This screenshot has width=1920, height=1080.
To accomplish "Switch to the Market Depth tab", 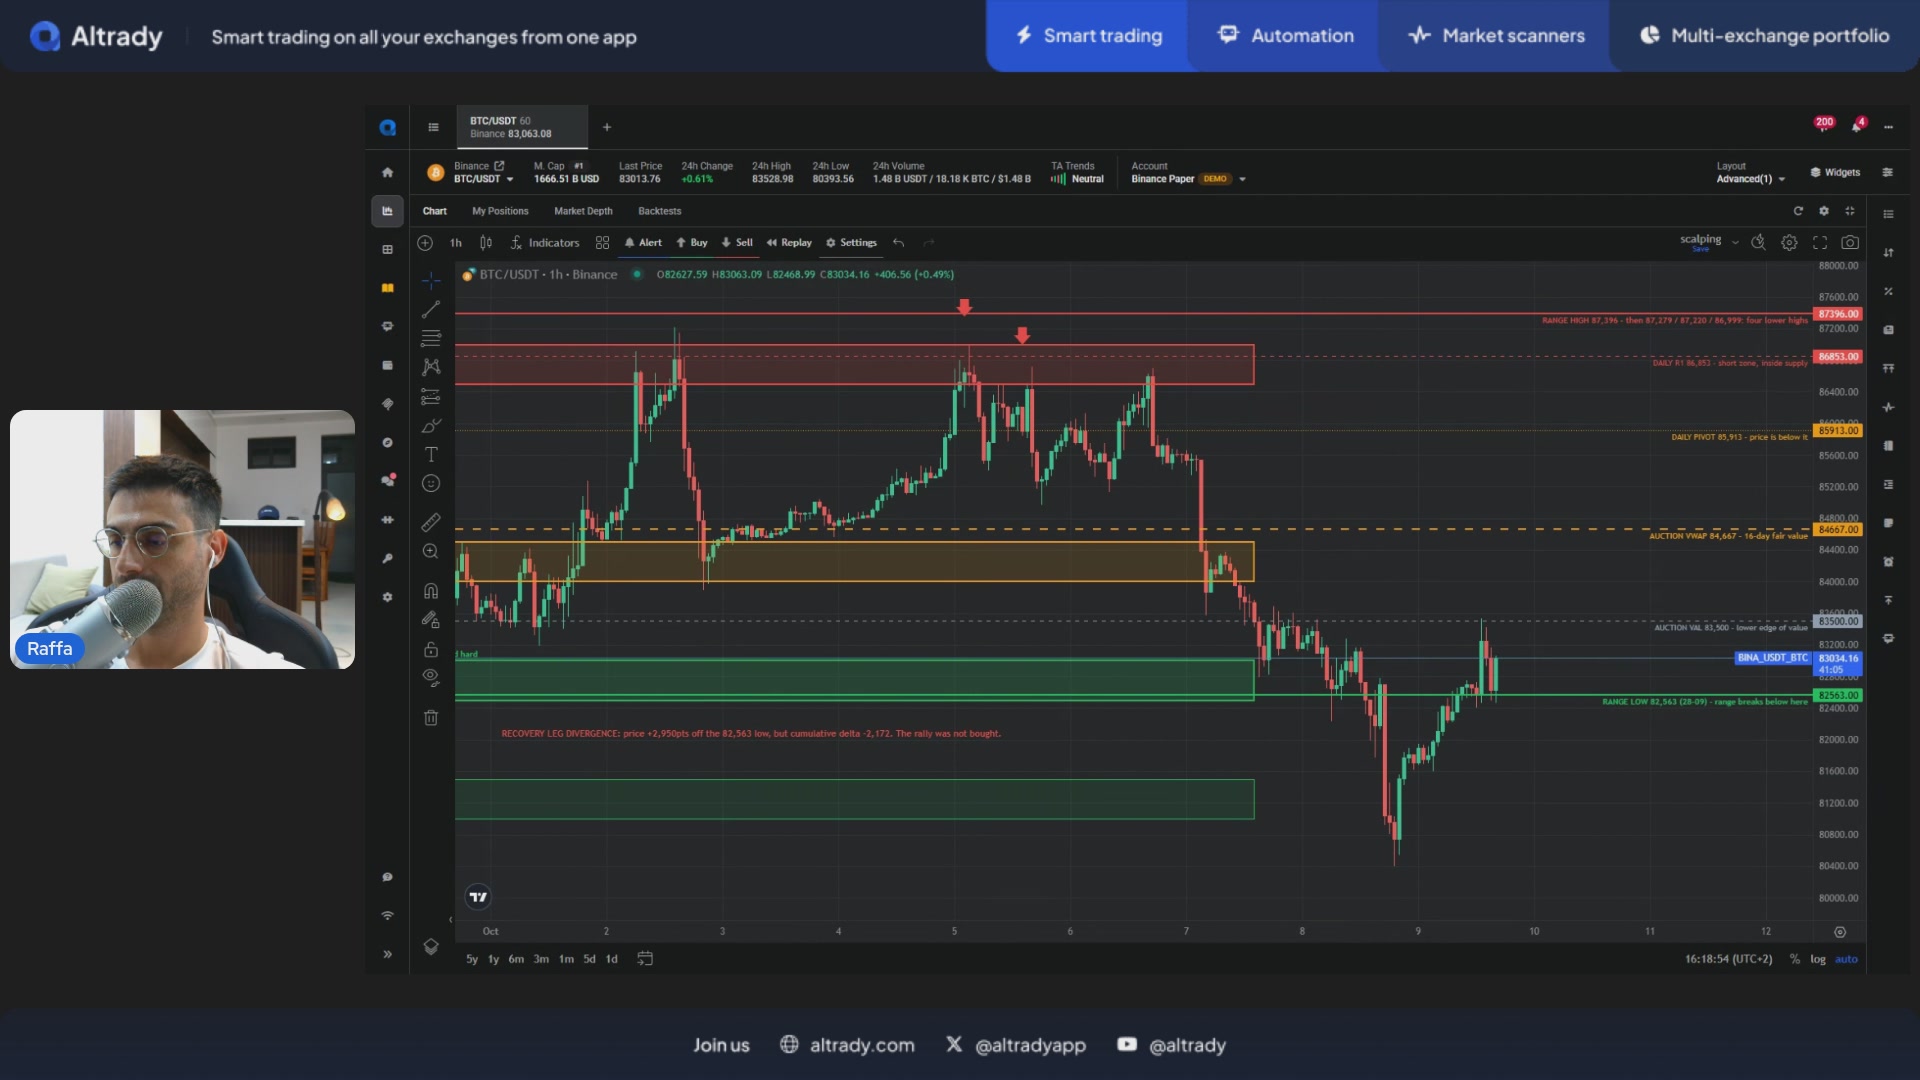I will tap(583, 211).
